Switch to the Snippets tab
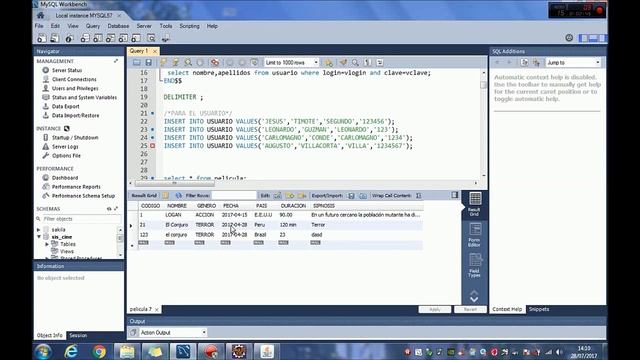 pos(539,309)
